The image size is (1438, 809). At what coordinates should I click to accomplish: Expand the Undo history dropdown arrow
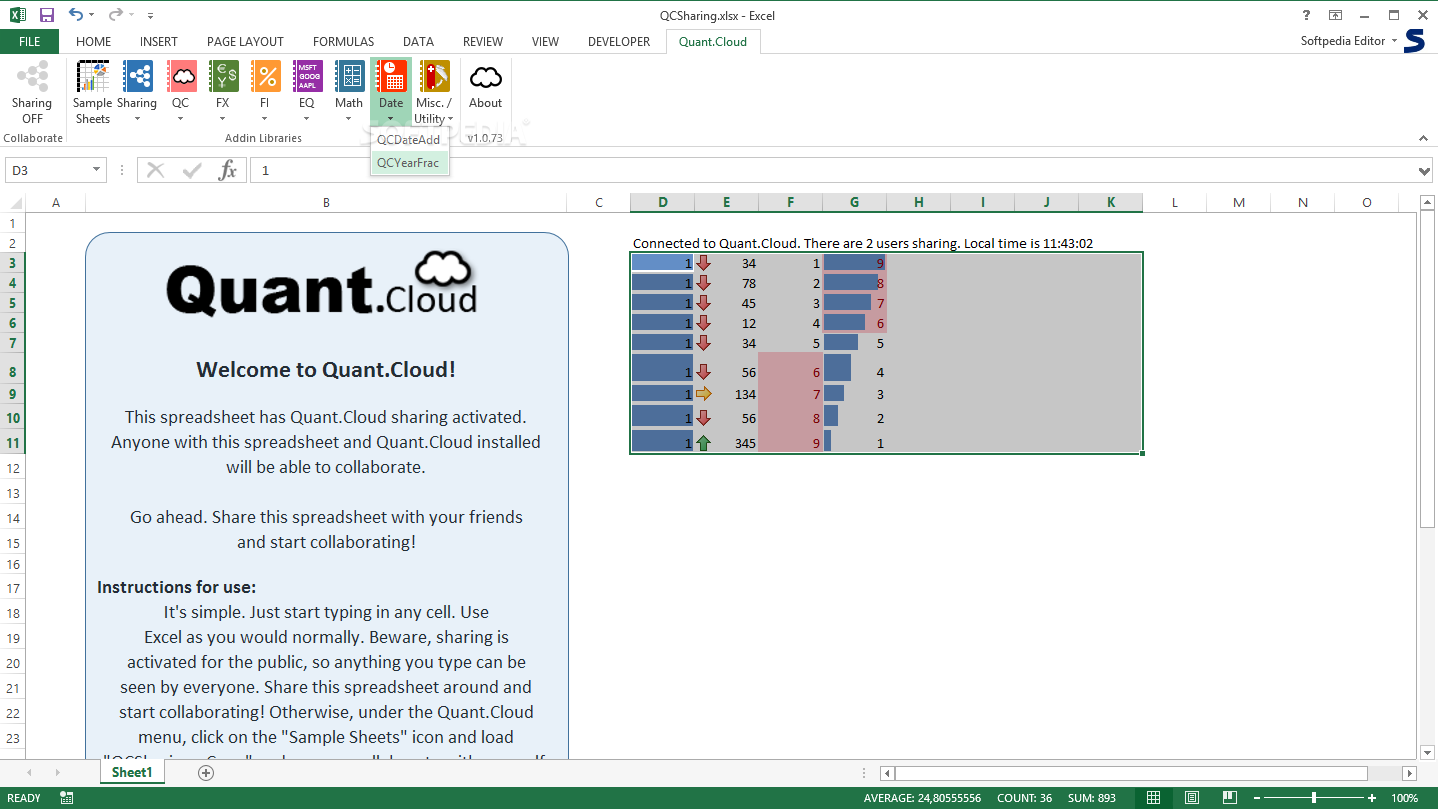(x=91, y=15)
